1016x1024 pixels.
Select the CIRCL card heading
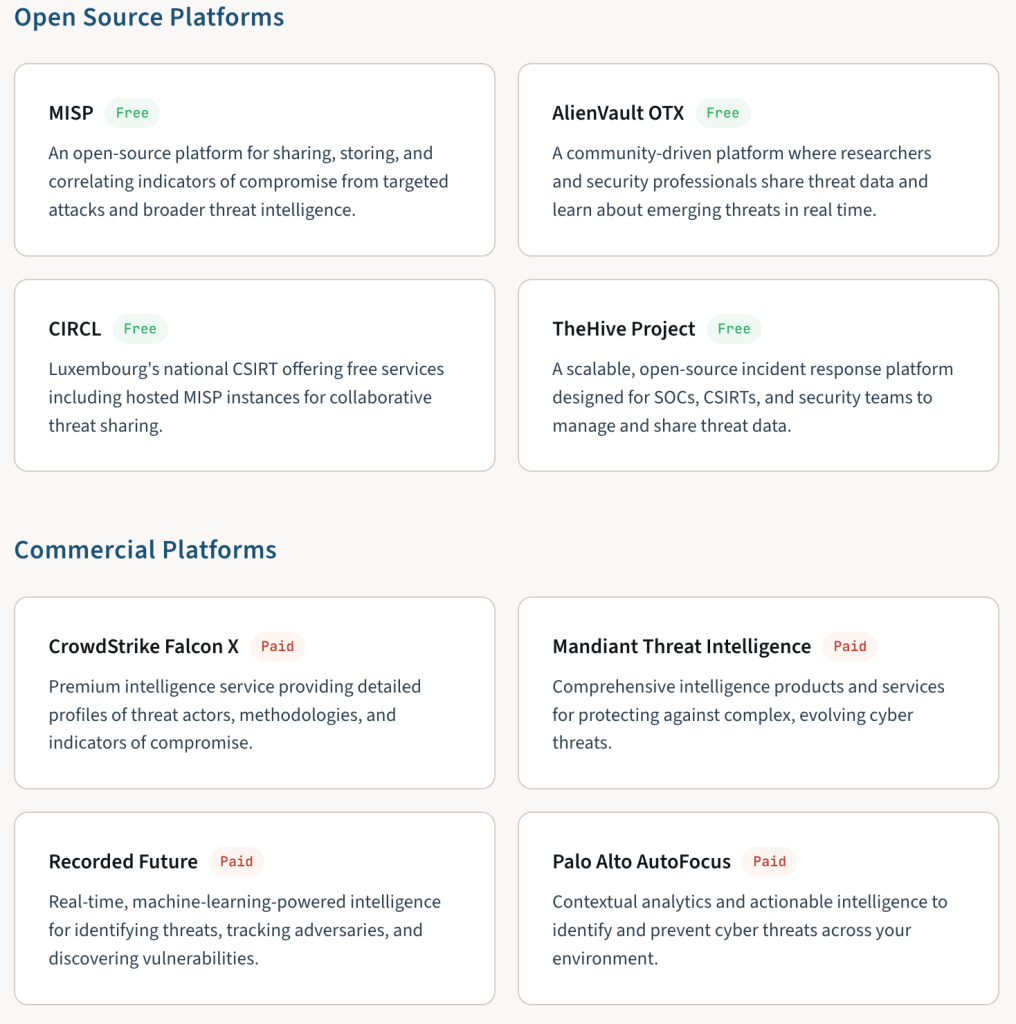coord(75,329)
